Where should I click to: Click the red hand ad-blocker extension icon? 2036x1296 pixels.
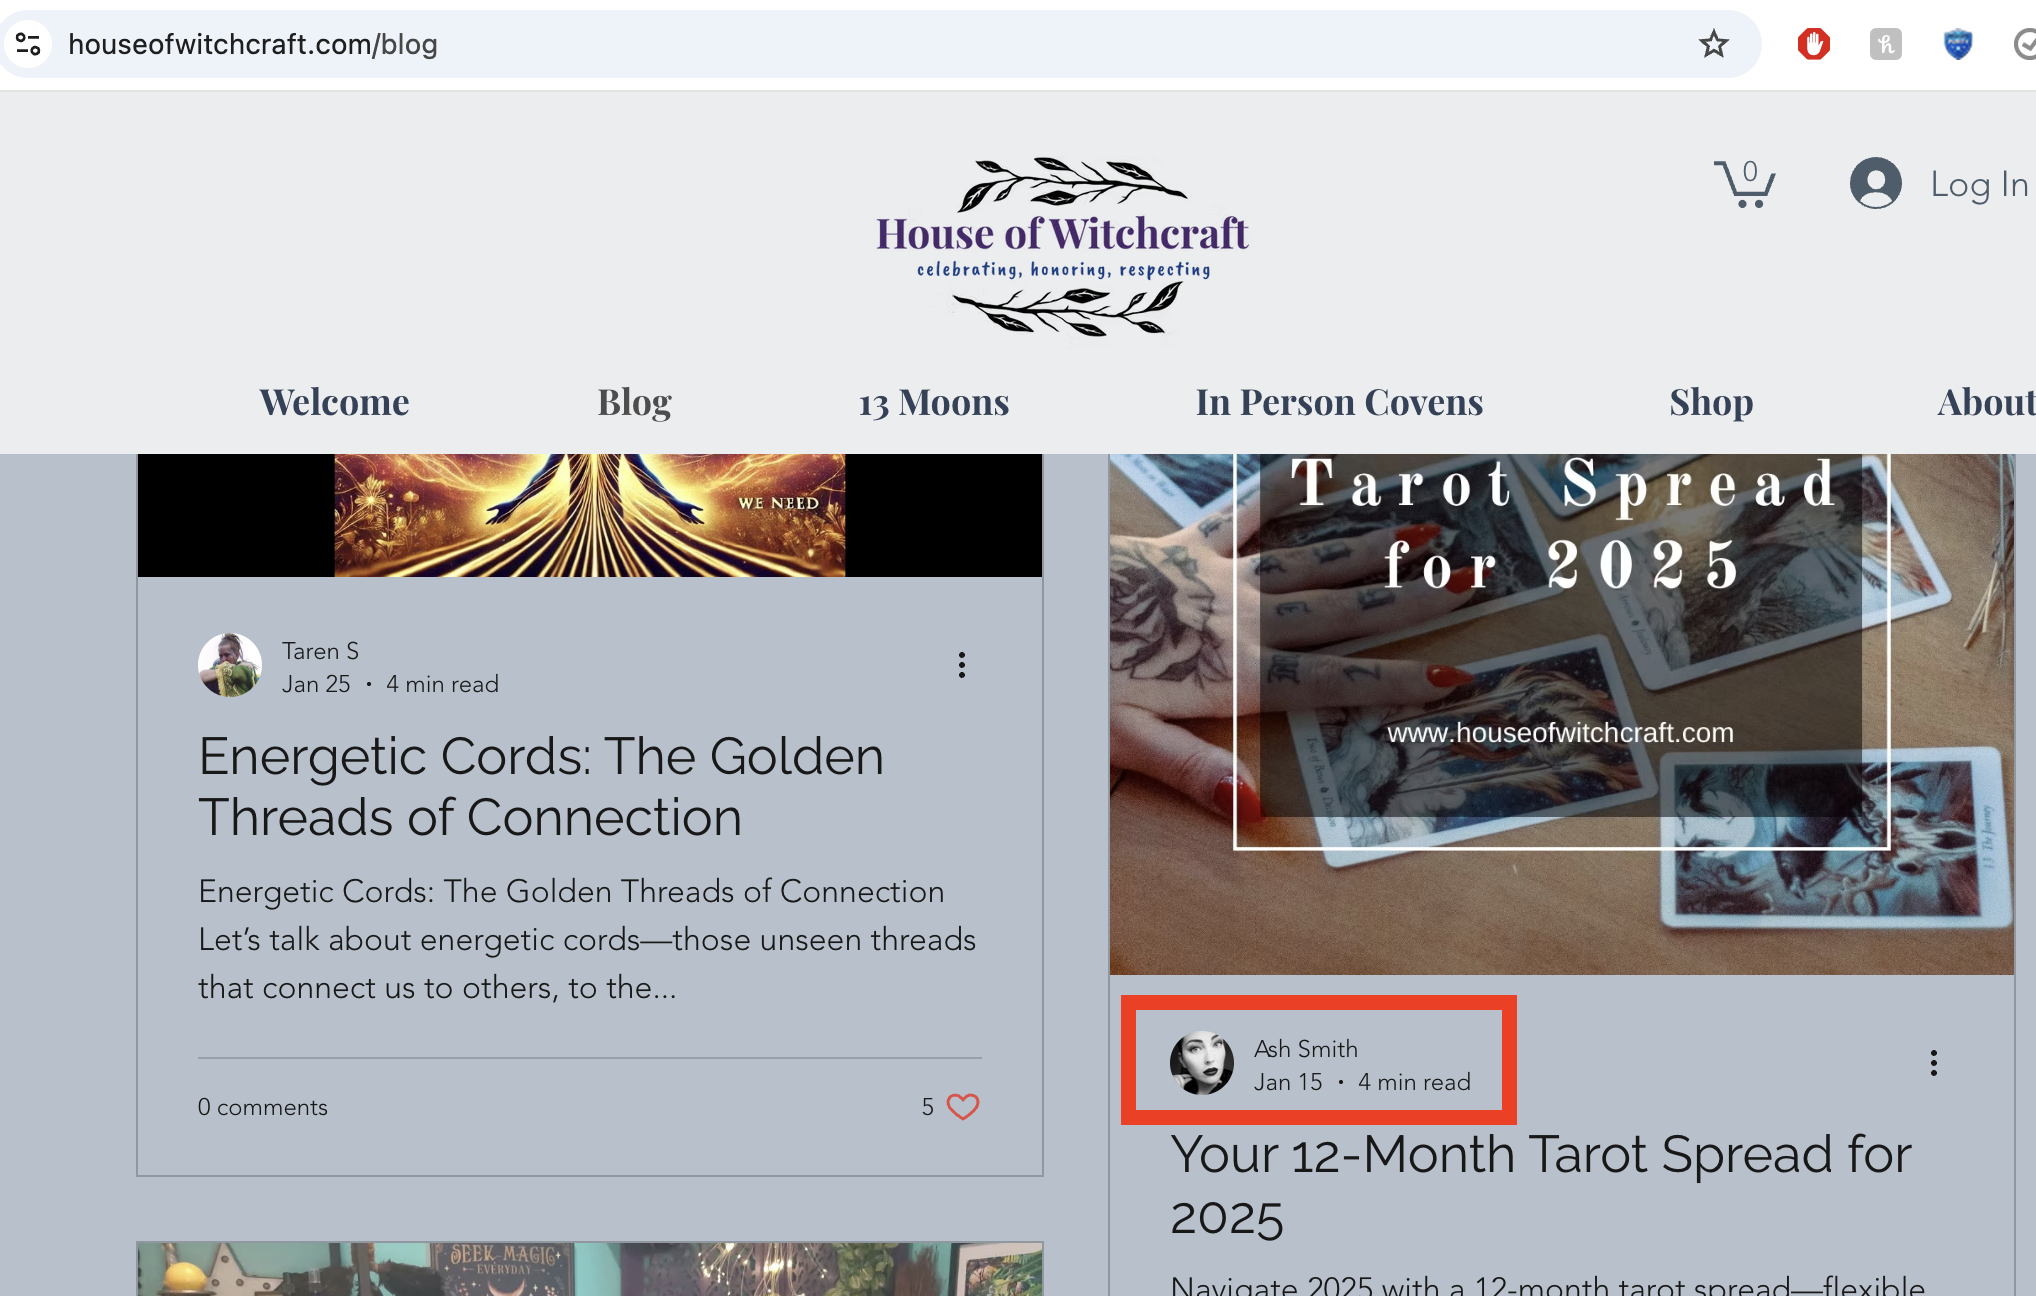tap(1813, 44)
